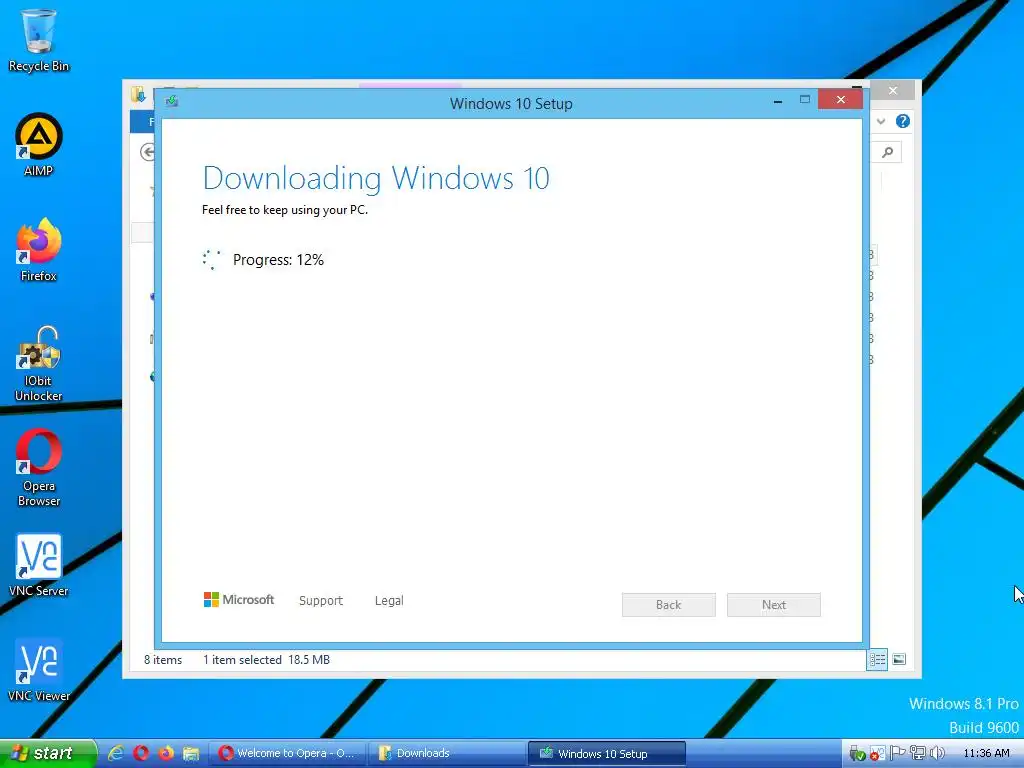This screenshot has height=768, width=1024.
Task: Click the back arrow in Downloads window
Action: click(148, 152)
